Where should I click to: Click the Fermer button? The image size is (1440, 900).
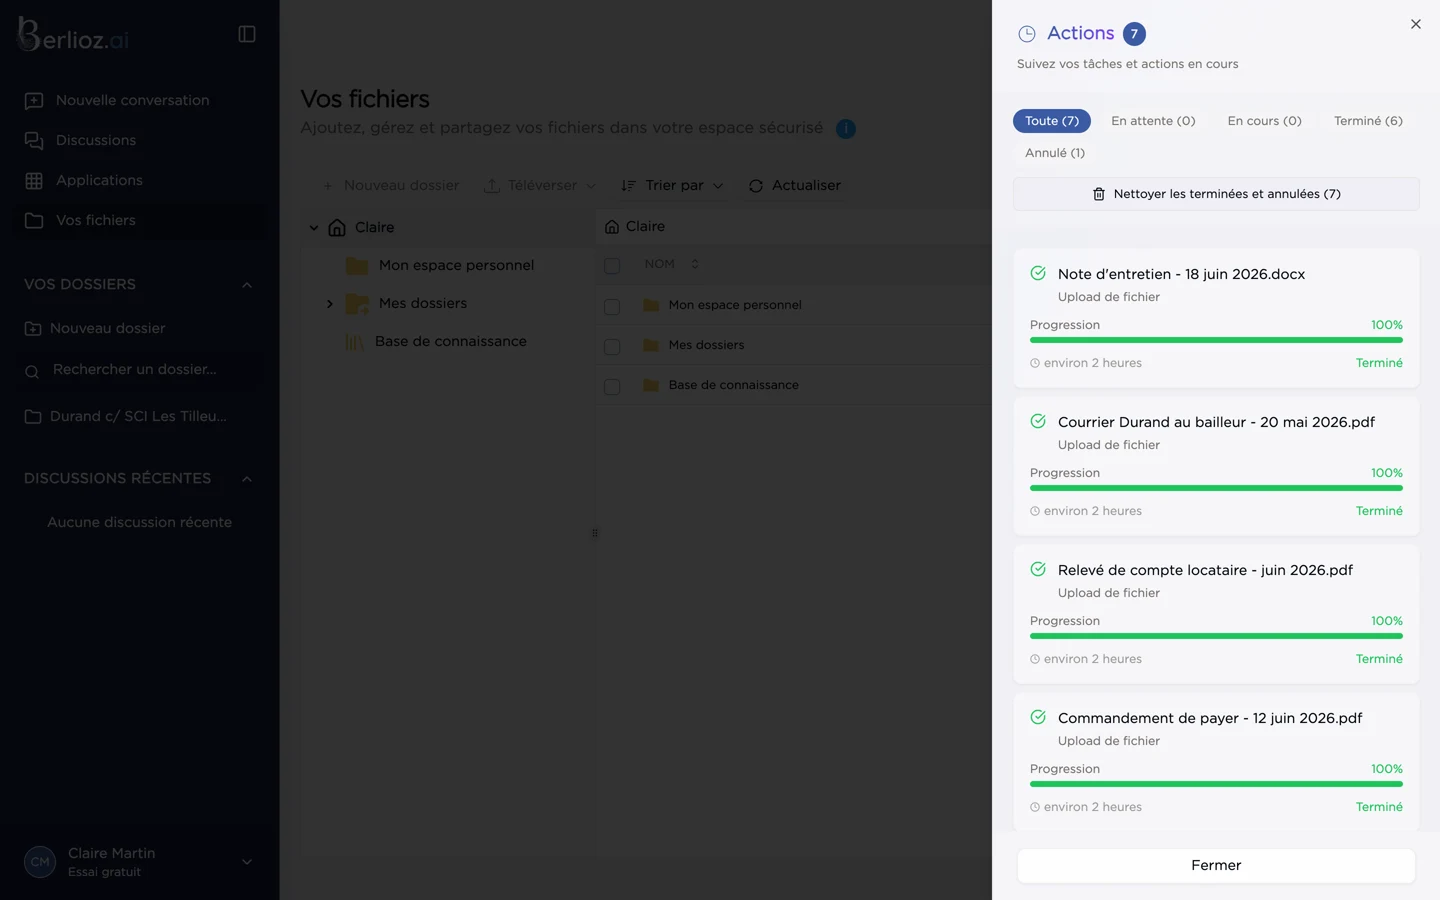tap(1216, 866)
